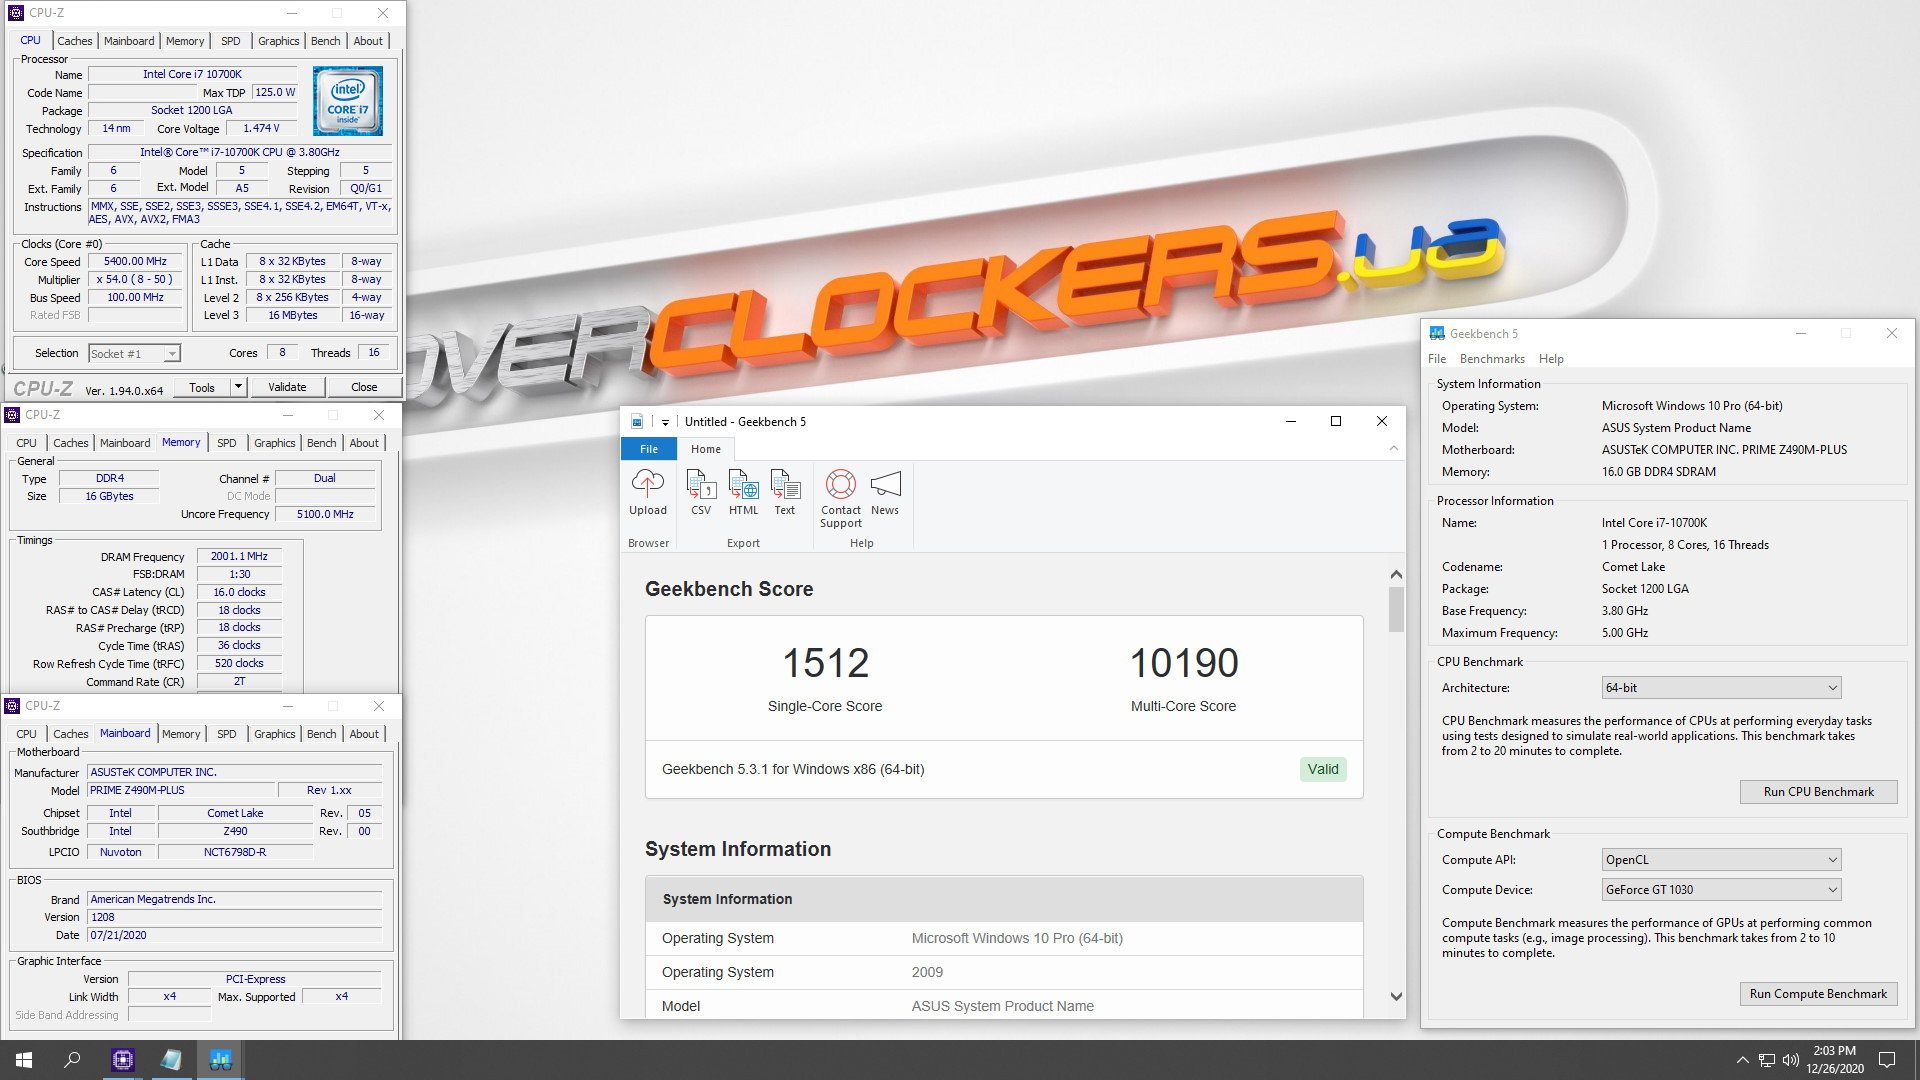
Task: Click the Max TDP 125.0 W value
Action: tap(274, 93)
